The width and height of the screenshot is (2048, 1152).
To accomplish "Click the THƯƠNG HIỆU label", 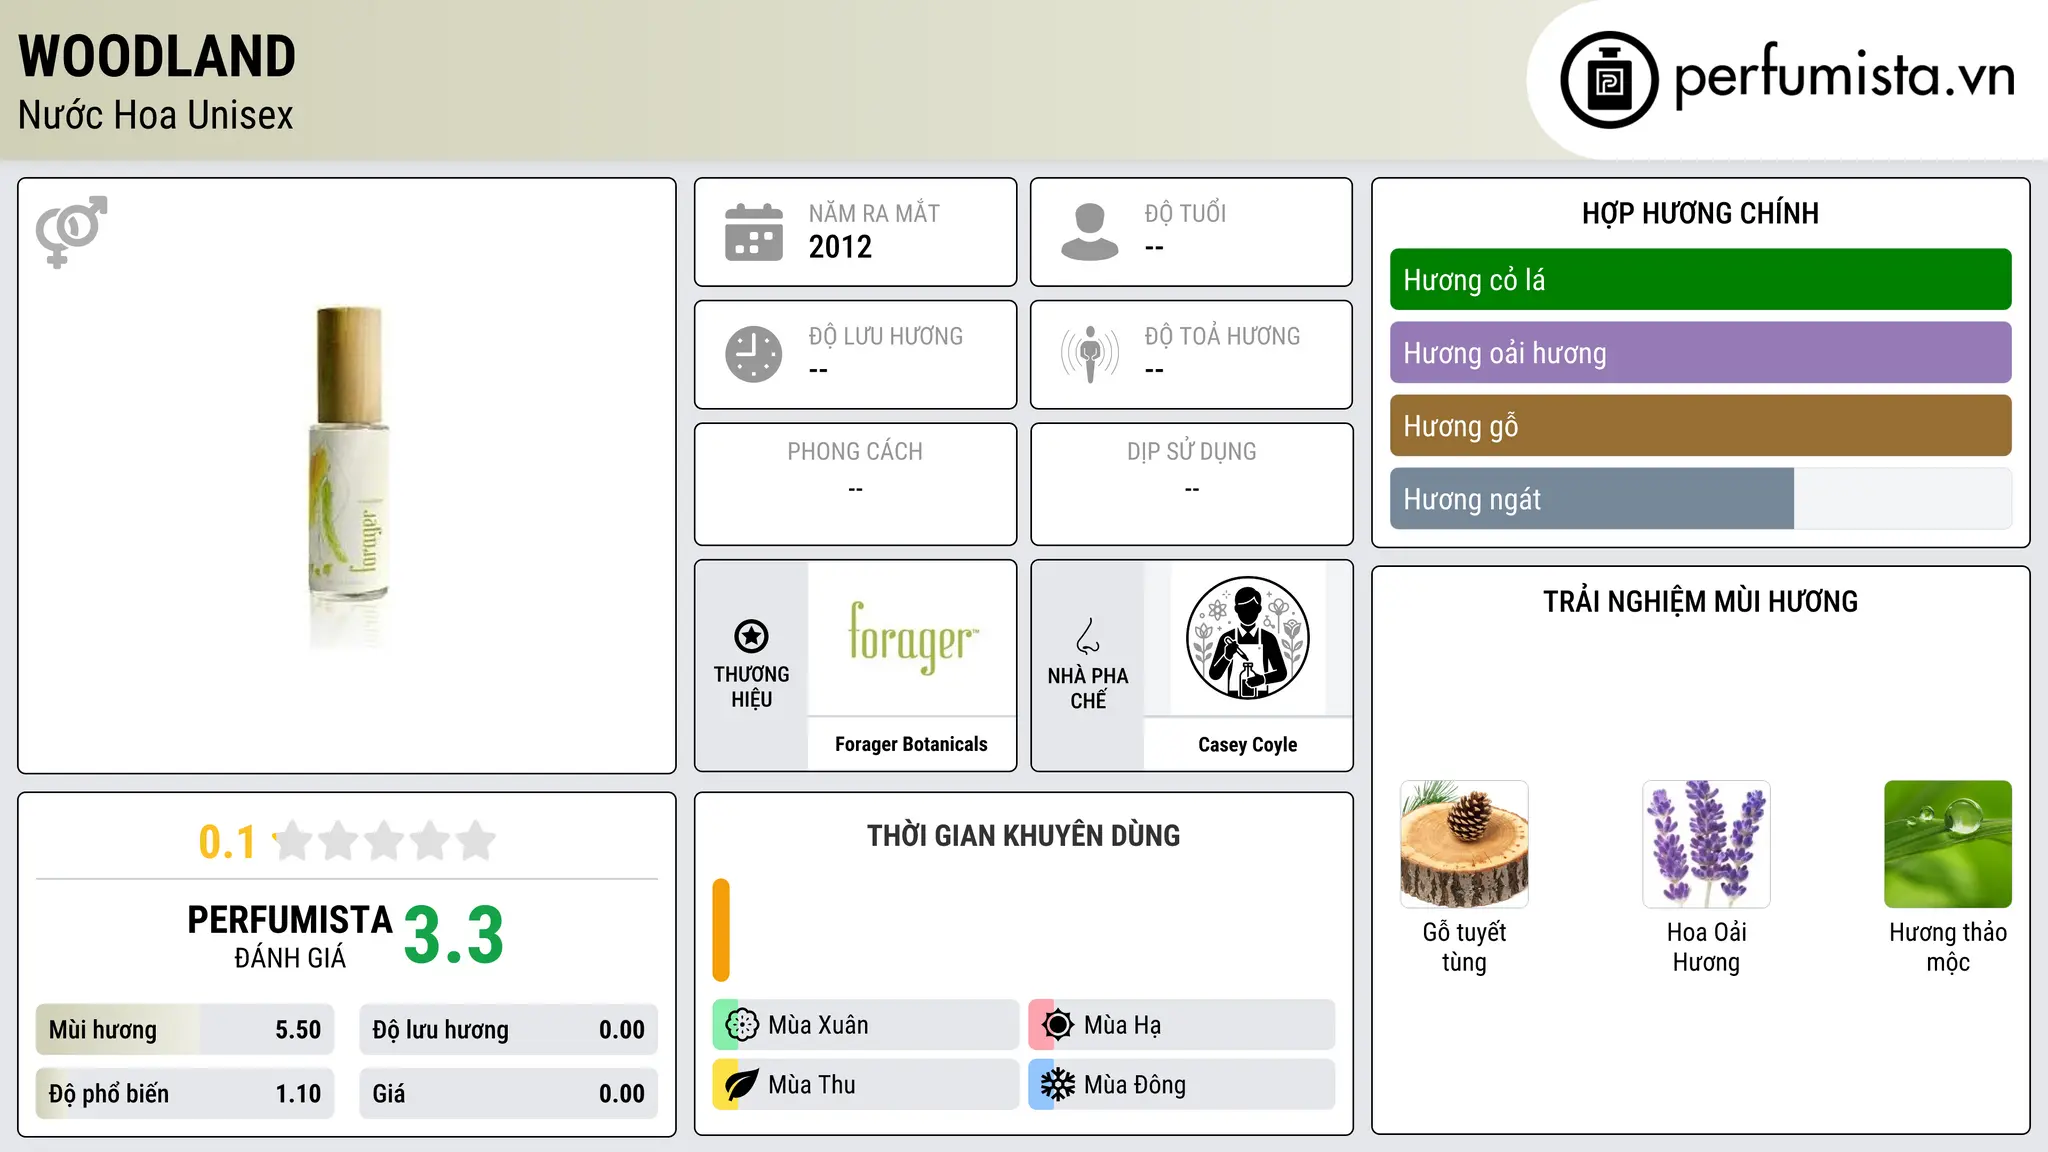I will pyautogui.click(x=751, y=687).
